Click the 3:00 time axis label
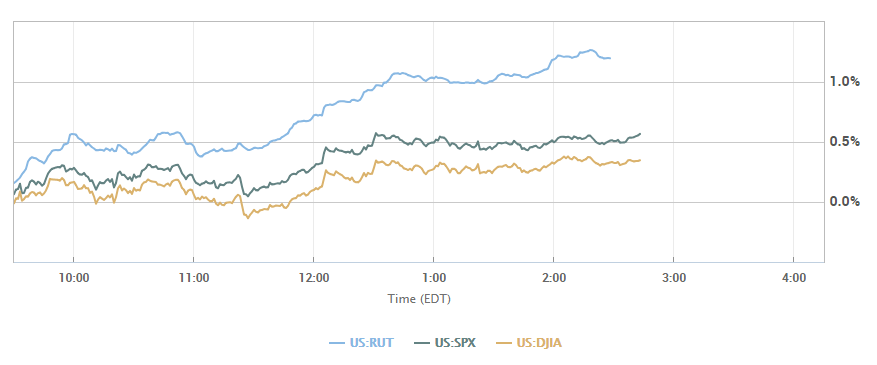Screen dimensions: 877x365 (x=673, y=277)
